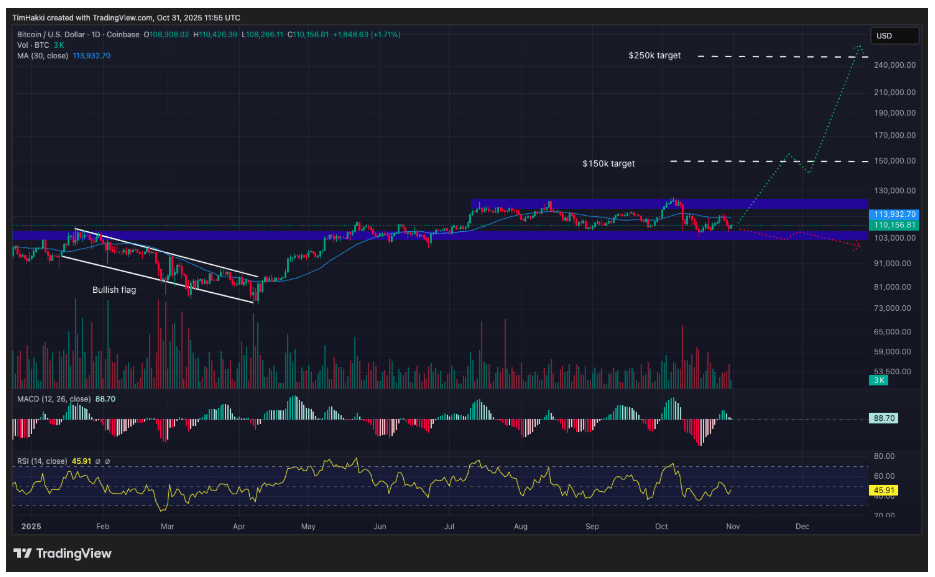Click the 'Bullish flag' annotation text

click(114, 290)
